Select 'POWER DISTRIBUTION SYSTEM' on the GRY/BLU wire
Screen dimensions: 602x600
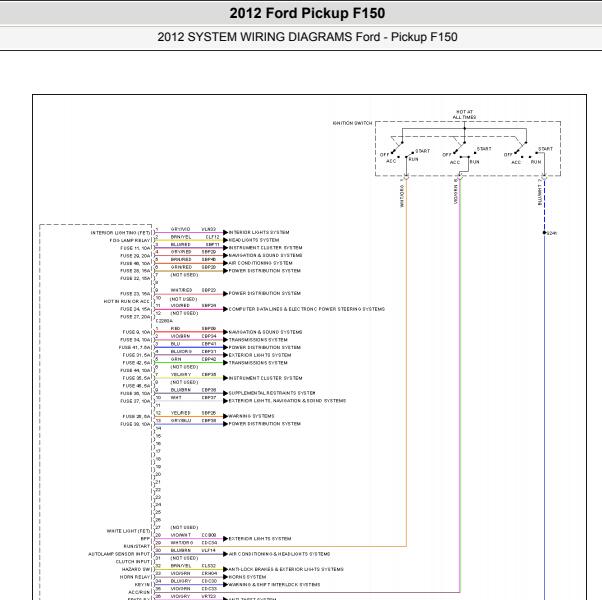click(265, 424)
